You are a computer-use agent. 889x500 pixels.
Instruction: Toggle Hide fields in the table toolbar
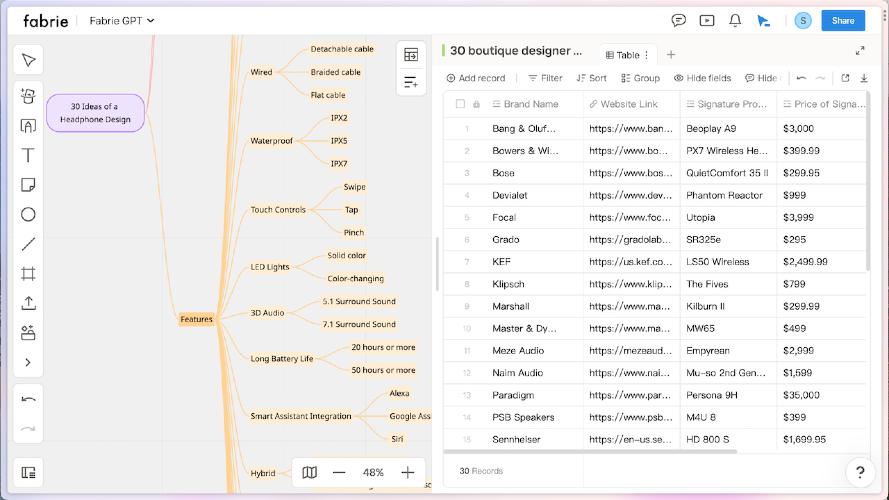(x=702, y=78)
